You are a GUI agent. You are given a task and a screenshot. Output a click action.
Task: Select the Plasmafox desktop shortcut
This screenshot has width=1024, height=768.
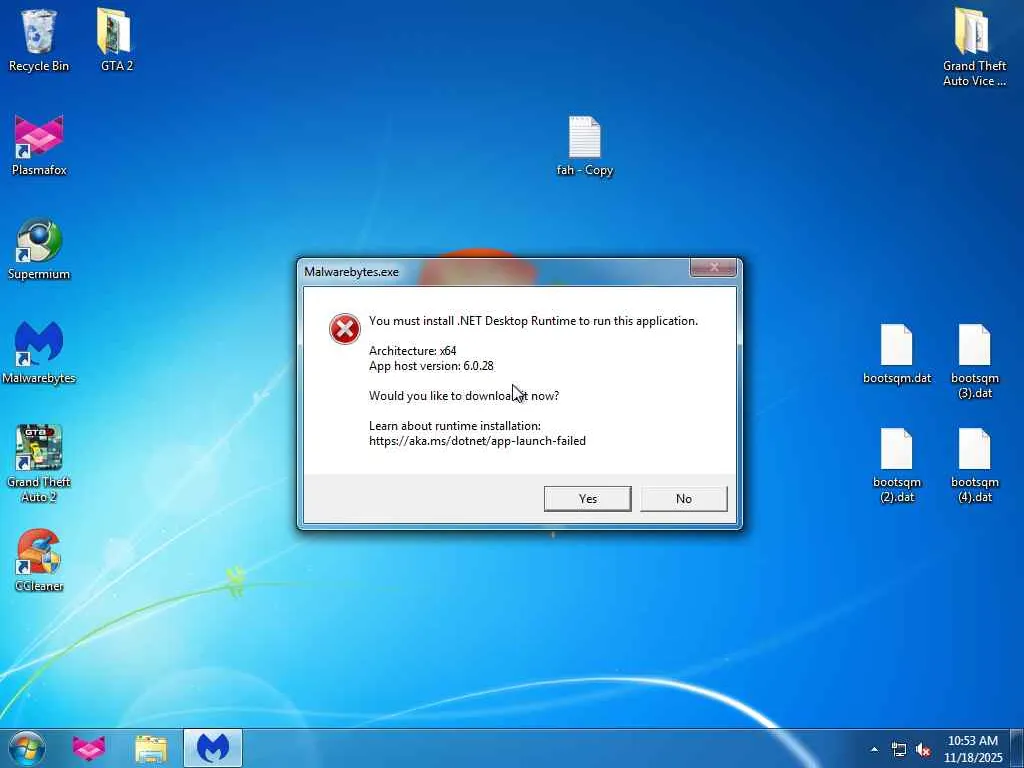[x=39, y=145]
